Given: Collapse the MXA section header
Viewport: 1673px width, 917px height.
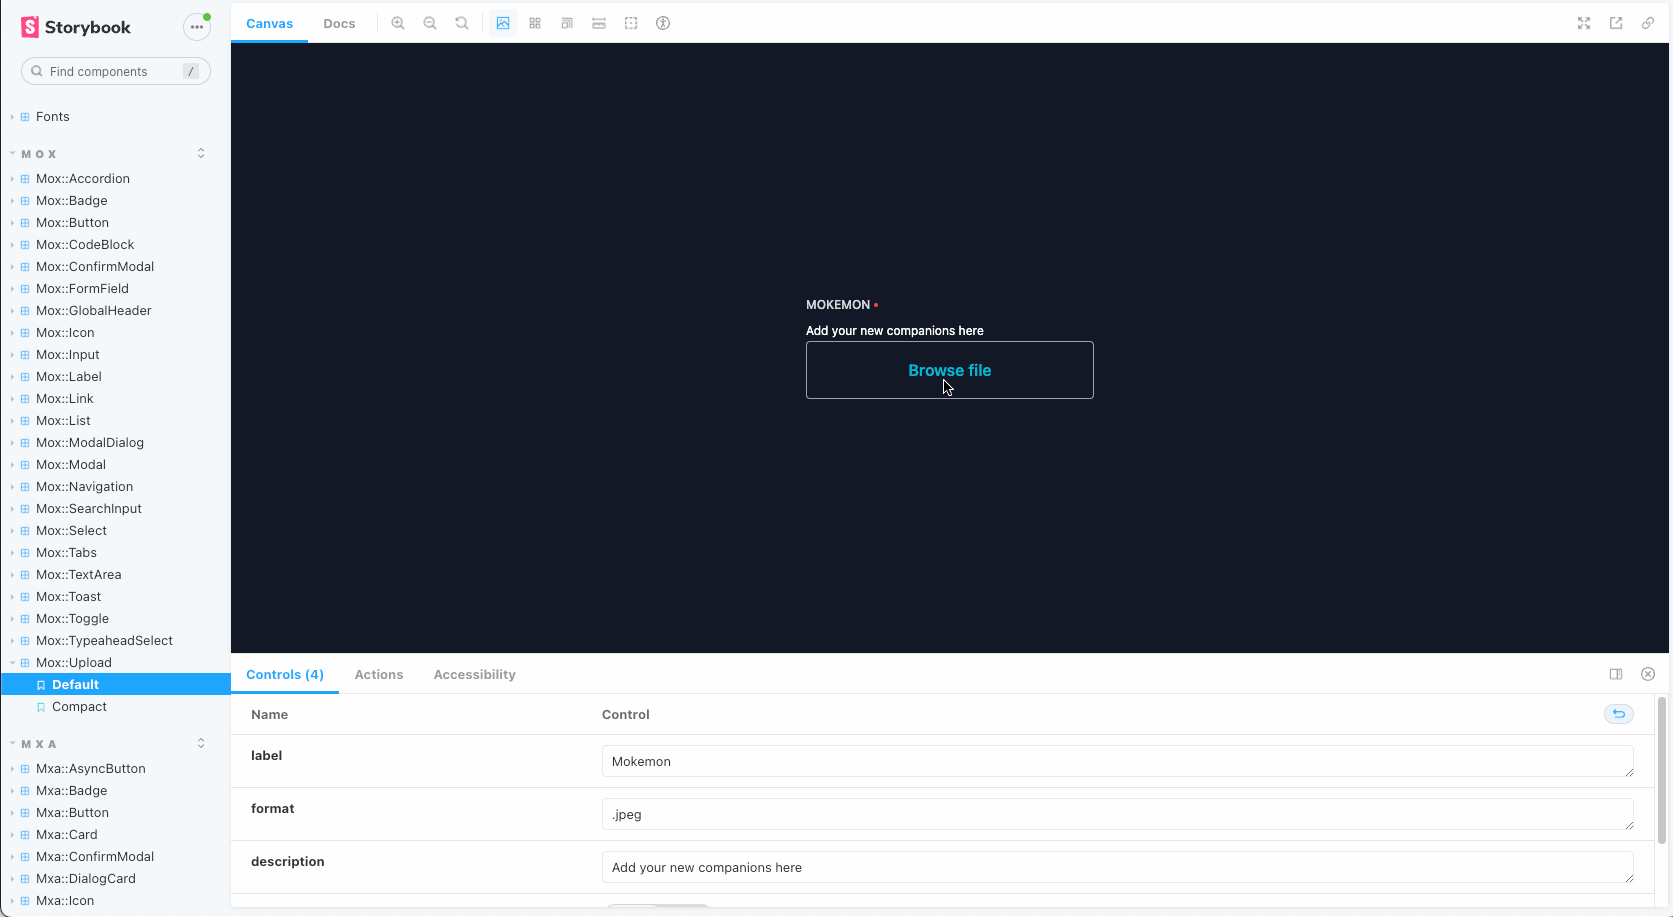Looking at the screenshot, I should click(39, 744).
